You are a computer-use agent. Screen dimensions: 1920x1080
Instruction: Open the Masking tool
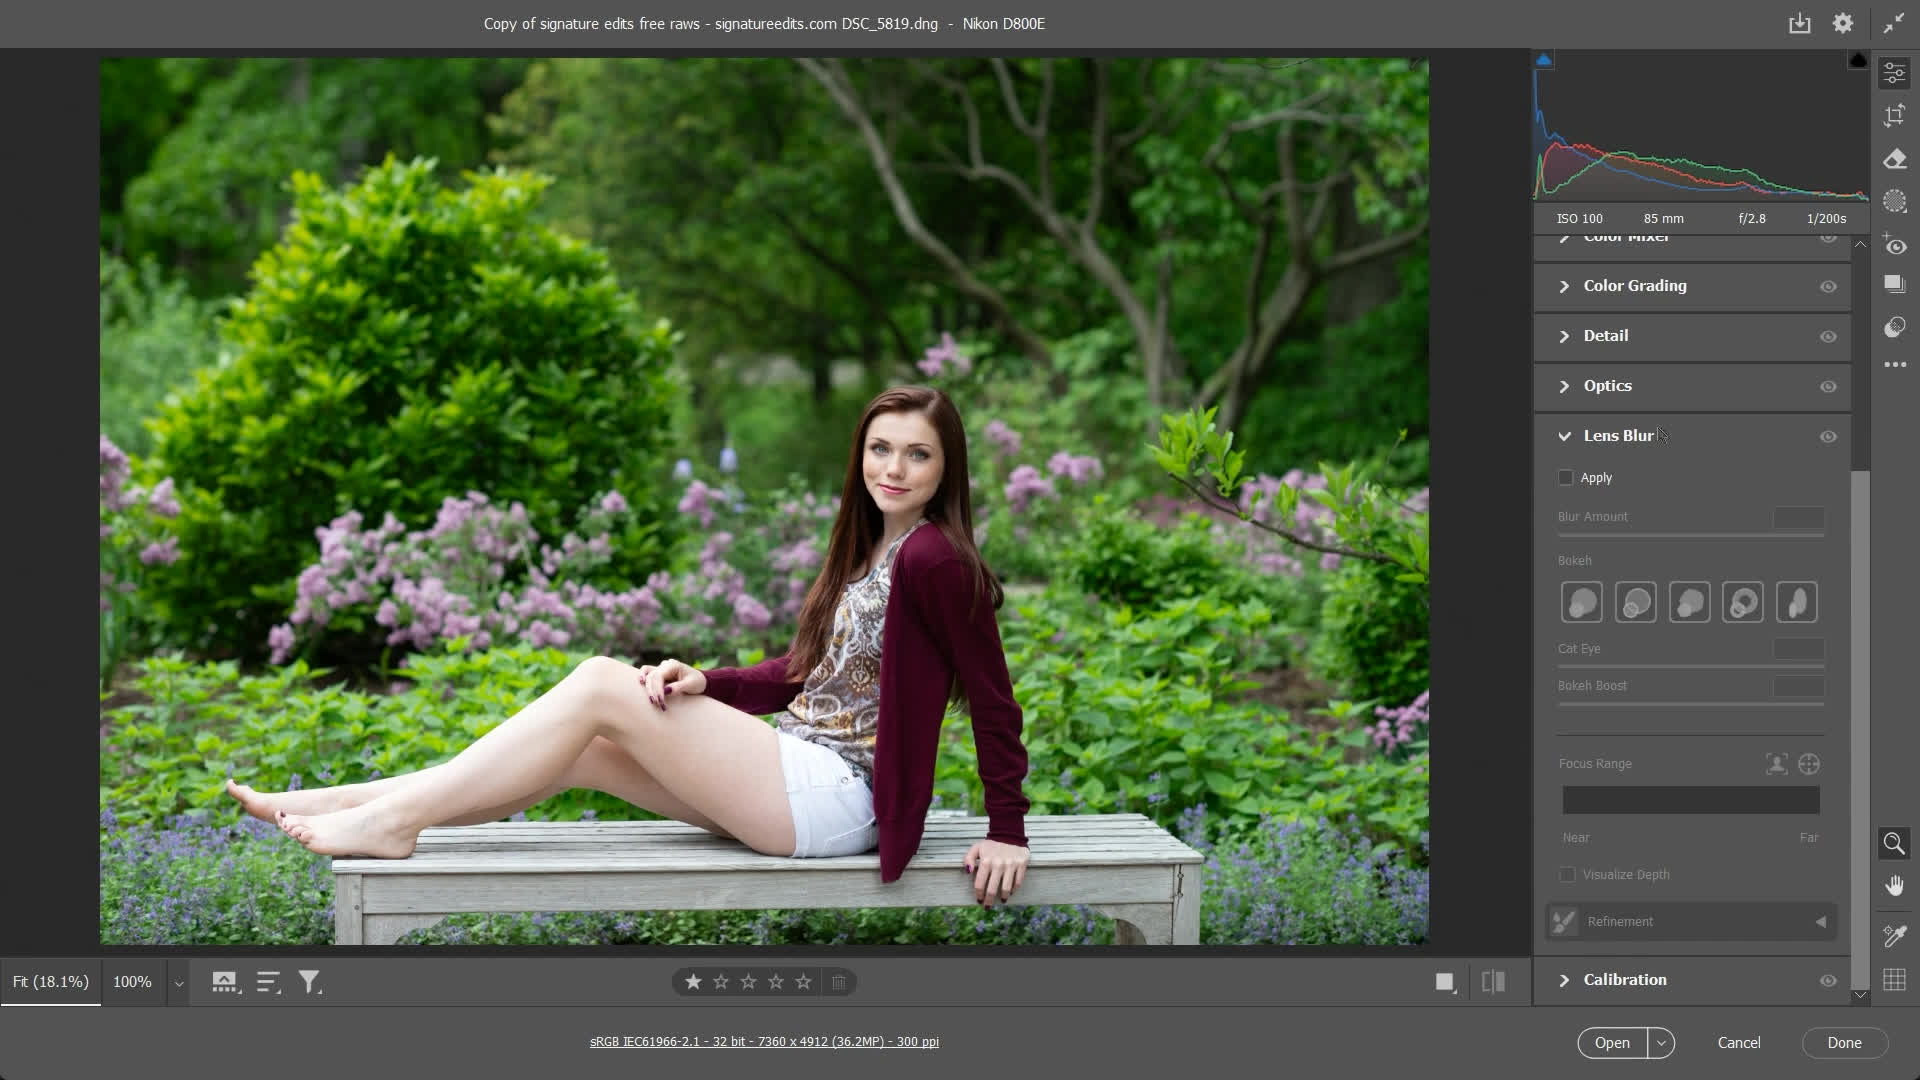tap(1894, 201)
